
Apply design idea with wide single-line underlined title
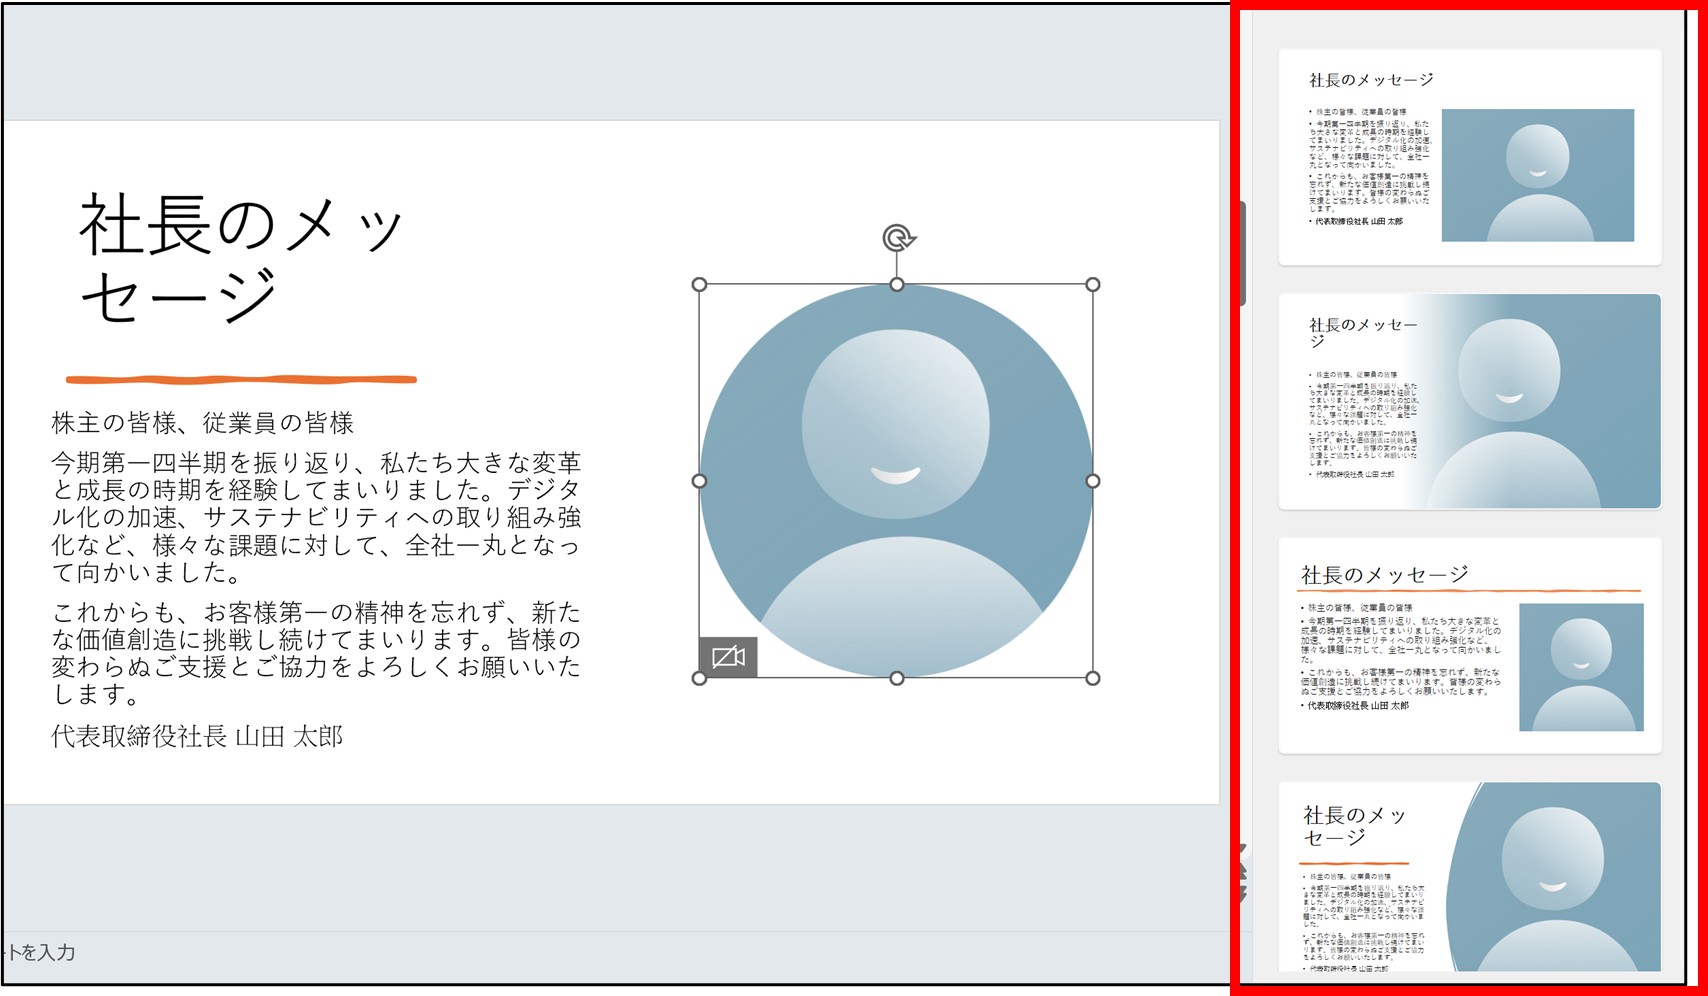1469,645
